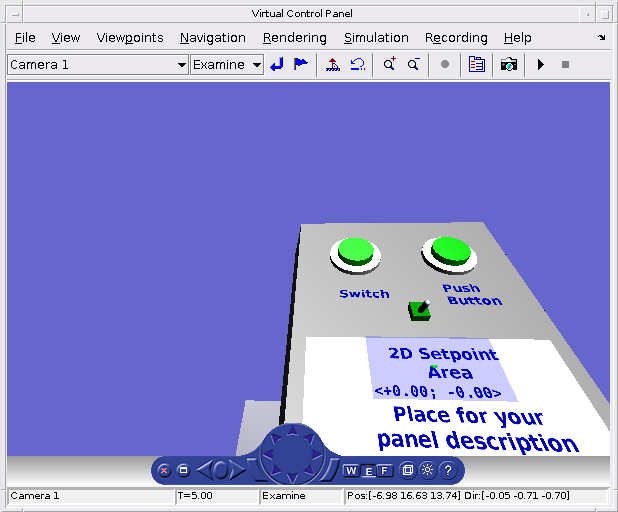Click upper-right diagonal arrow on navigation wheel
Viewport: 618px width, 512px height.
[x=309, y=438]
